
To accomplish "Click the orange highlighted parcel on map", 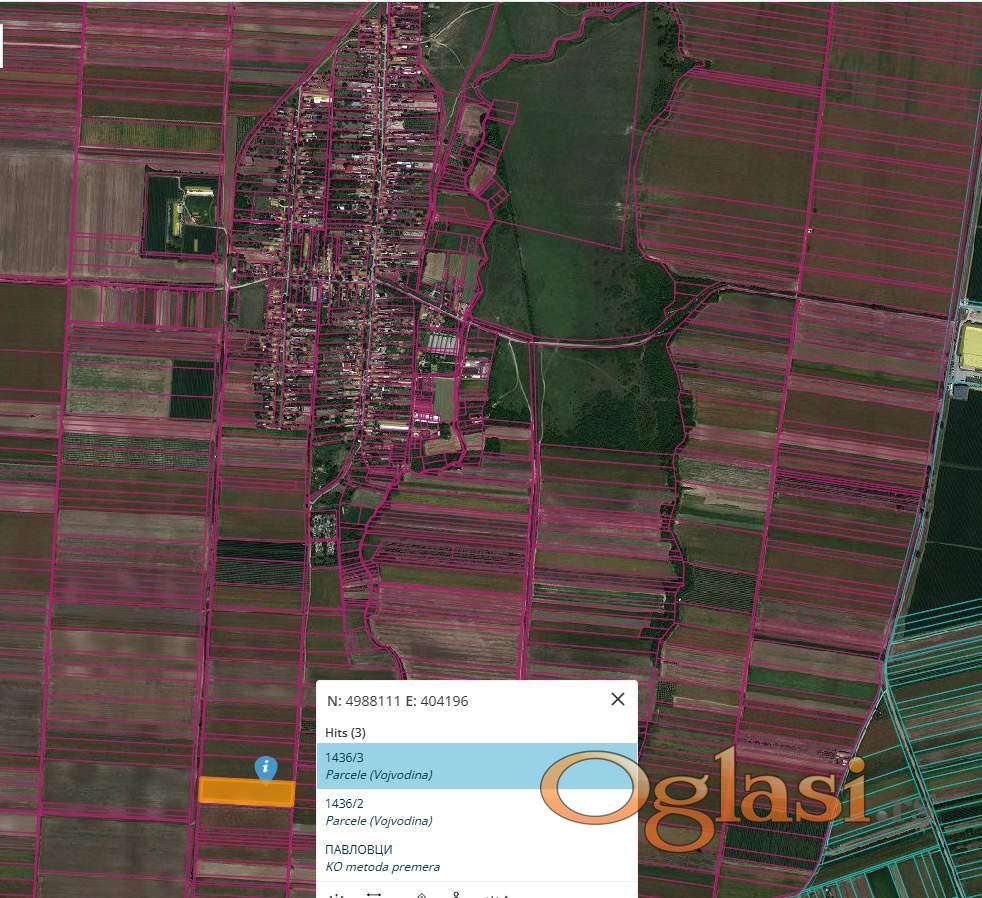I will pyautogui.click(x=246, y=792).
